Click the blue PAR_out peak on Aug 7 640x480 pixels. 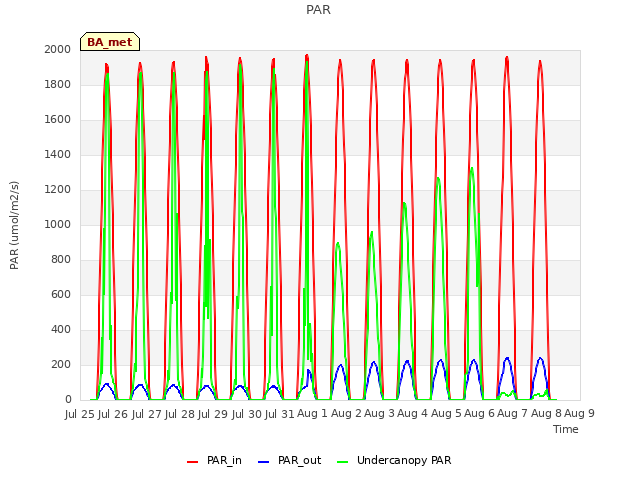click(x=540, y=358)
